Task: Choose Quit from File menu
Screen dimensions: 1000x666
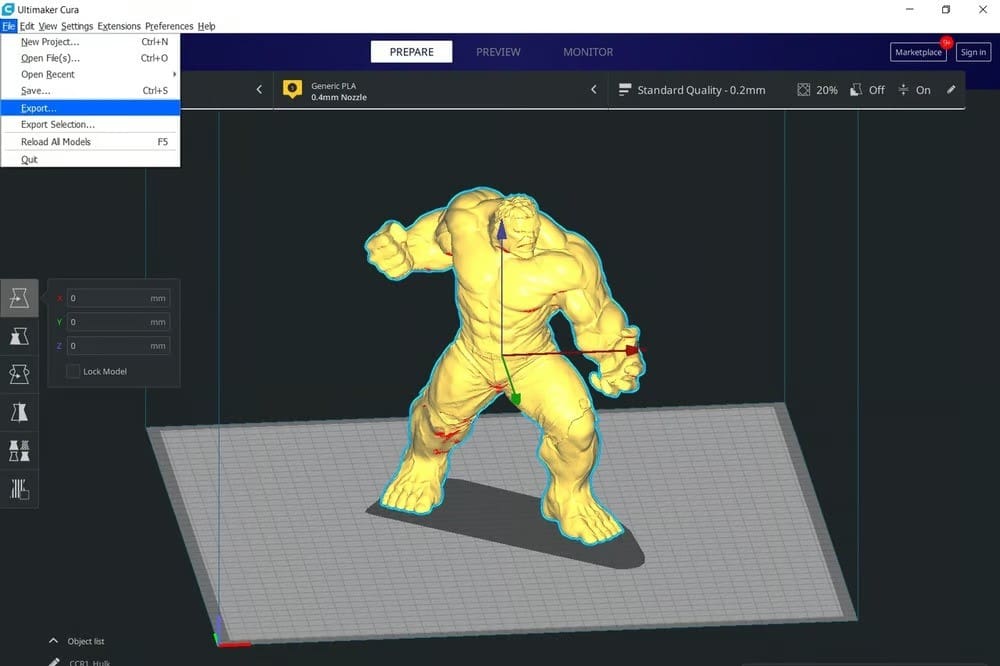Action: coord(91,159)
